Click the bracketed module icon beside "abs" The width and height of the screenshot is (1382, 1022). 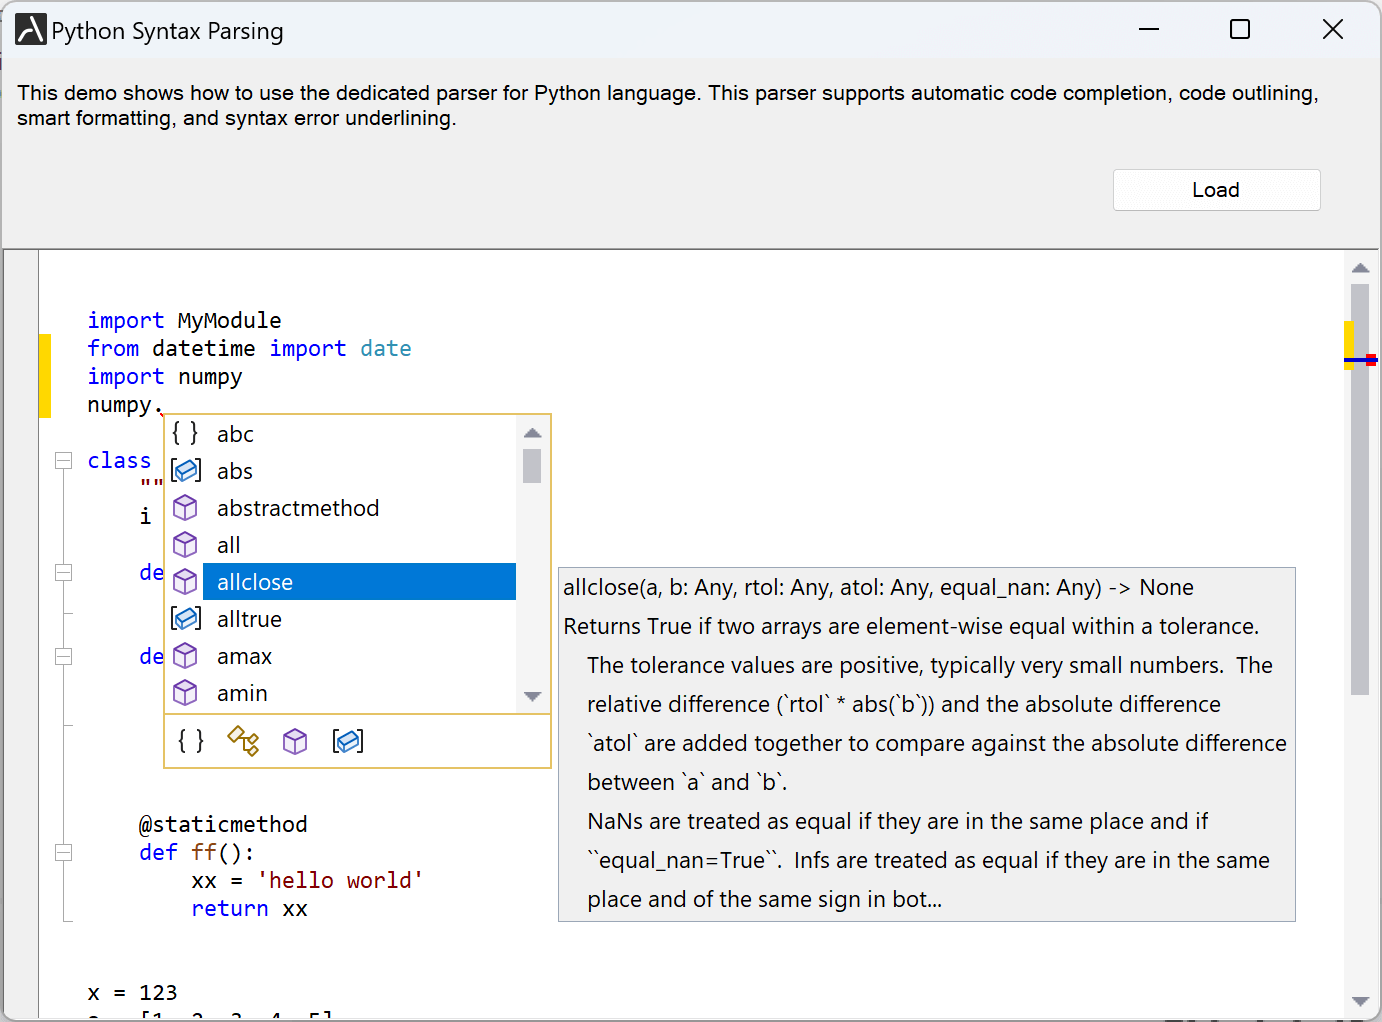186,470
